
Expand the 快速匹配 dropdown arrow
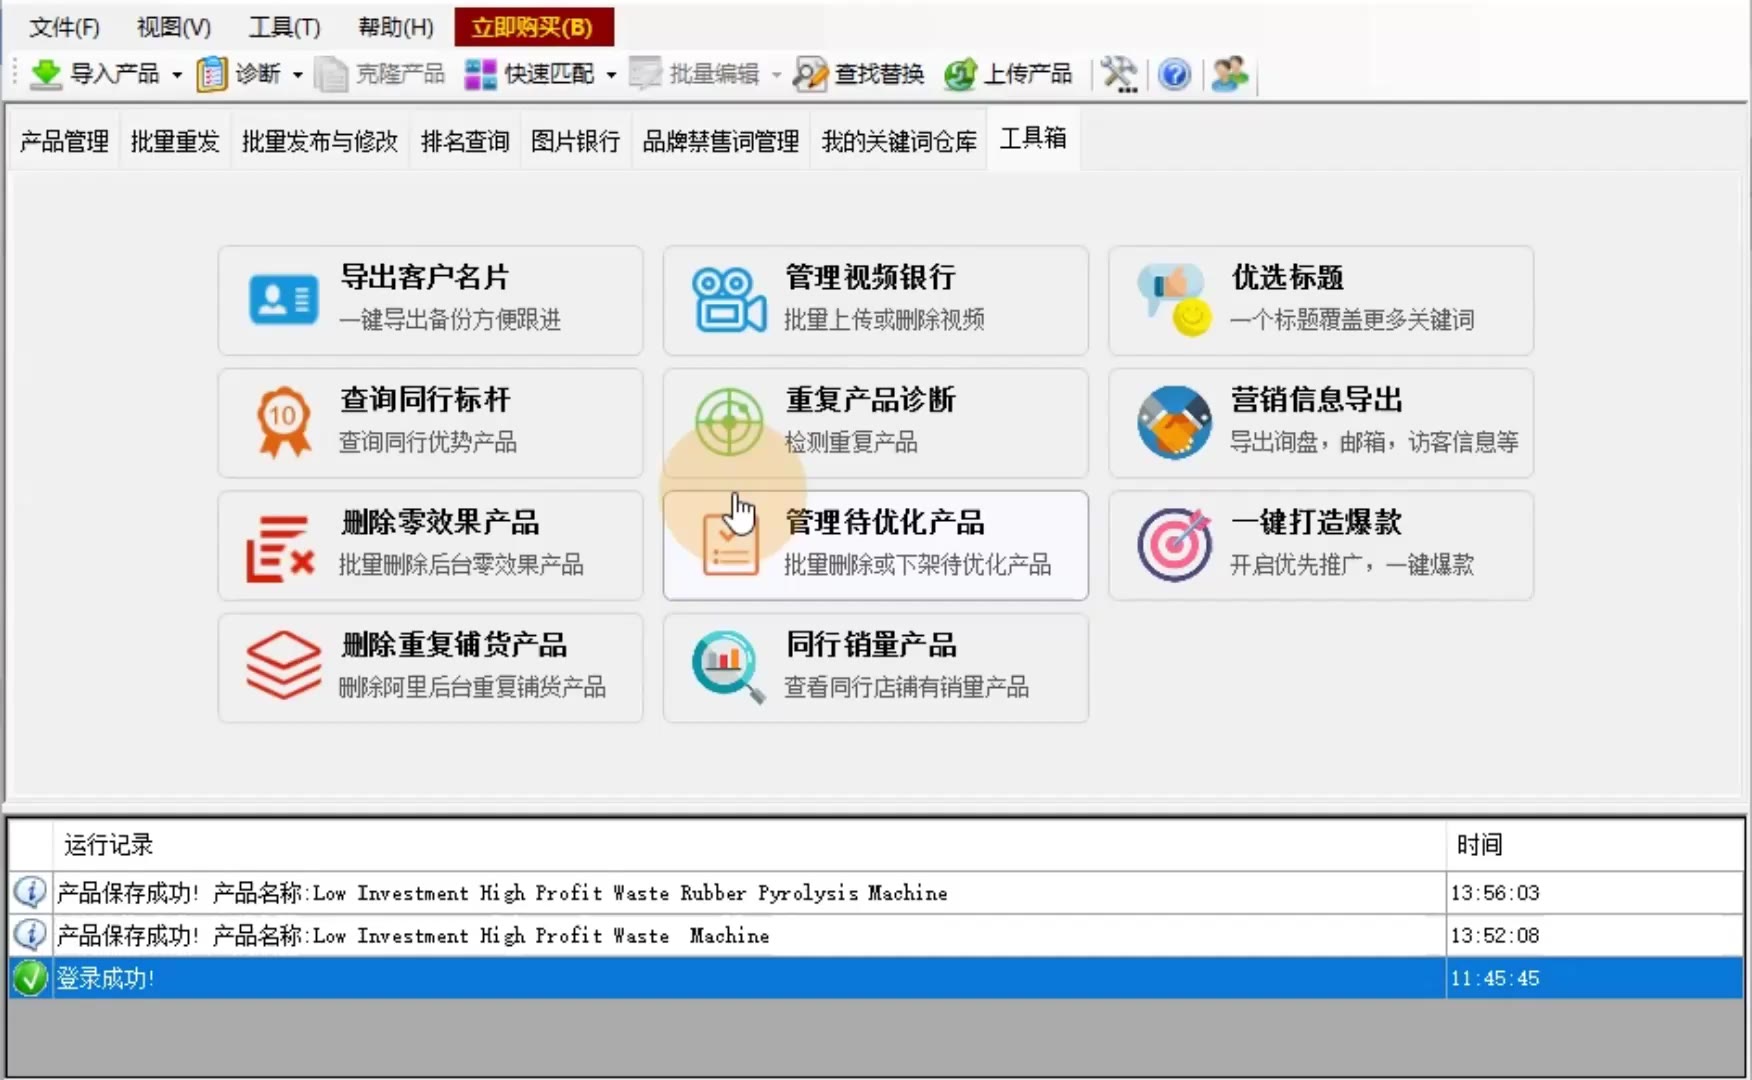(611, 74)
